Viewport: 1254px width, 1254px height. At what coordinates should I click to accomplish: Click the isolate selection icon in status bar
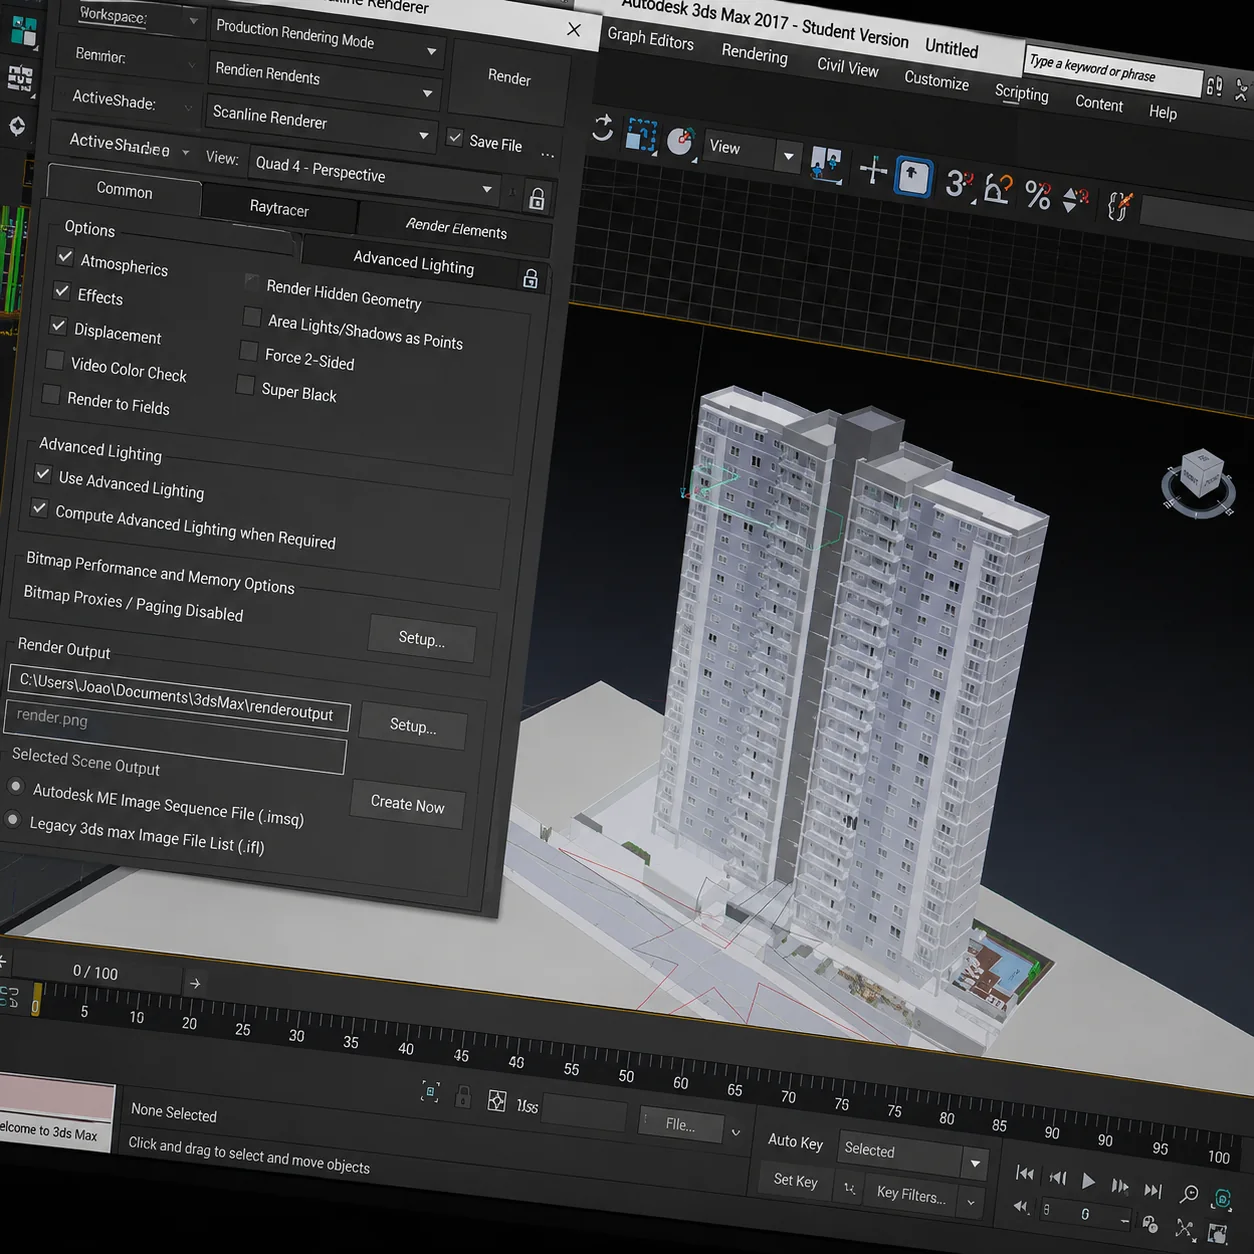[430, 1091]
